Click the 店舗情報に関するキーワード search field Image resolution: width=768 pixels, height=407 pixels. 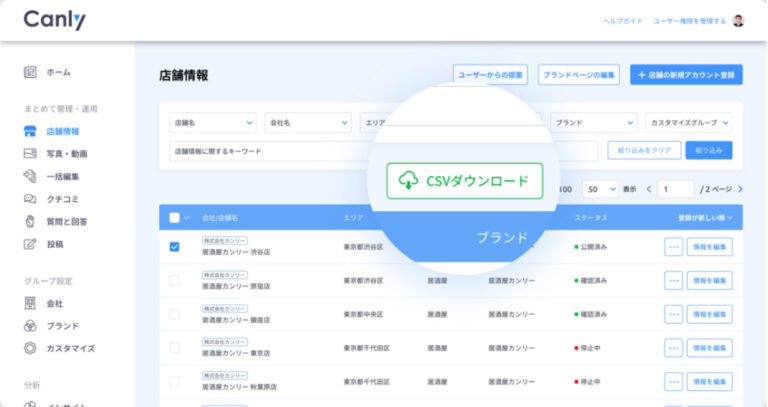260,150
